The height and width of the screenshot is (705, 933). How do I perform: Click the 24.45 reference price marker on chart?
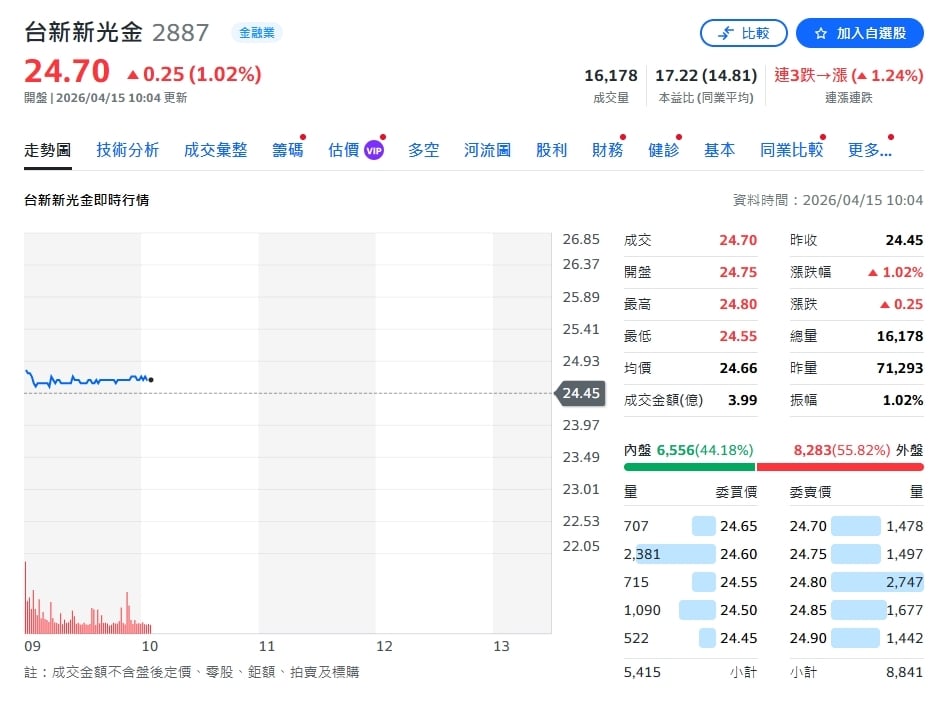(x=580, y=393)
